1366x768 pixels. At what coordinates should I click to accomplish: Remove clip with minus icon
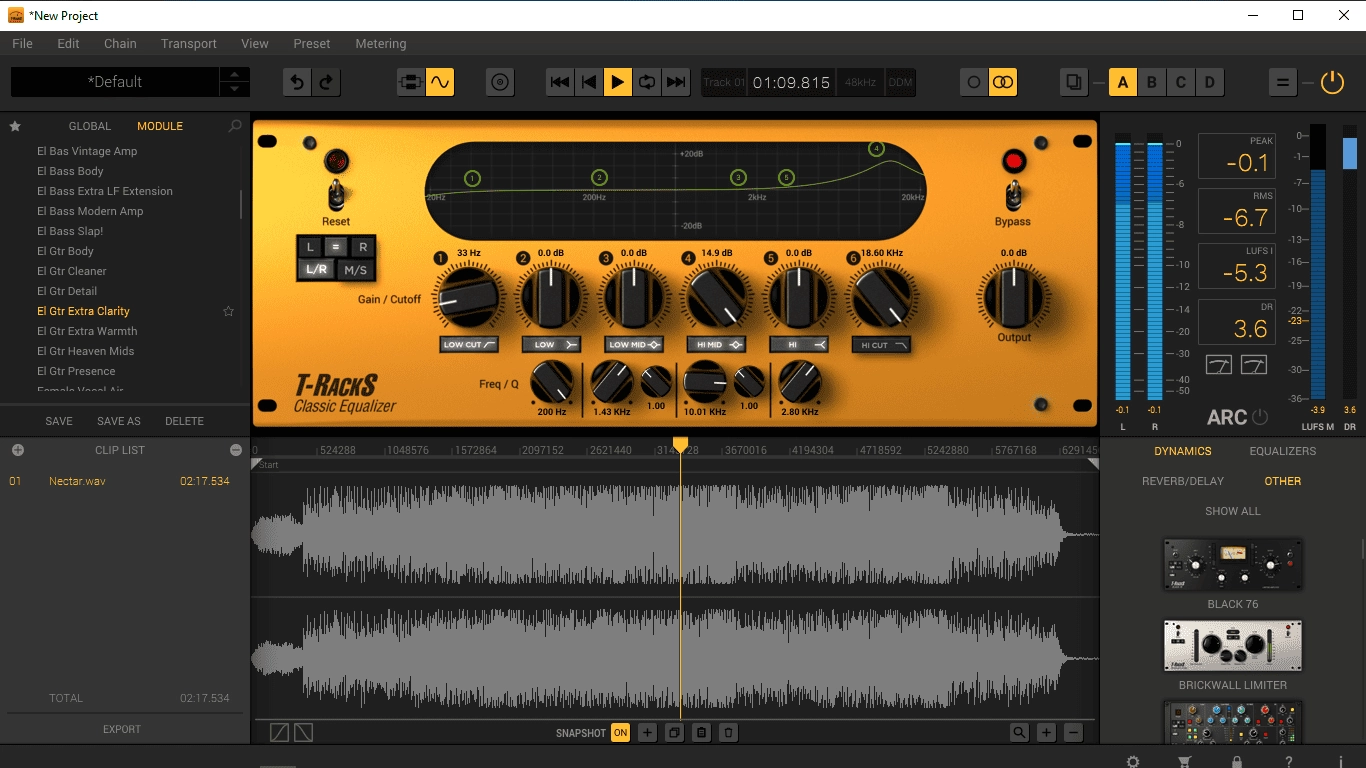pyautogui.click(x=236, y=450)
